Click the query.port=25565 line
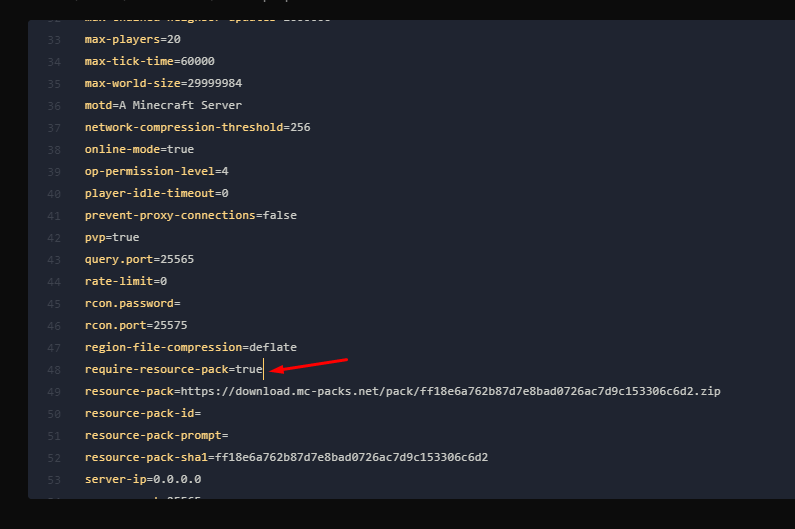 (139, 259)
